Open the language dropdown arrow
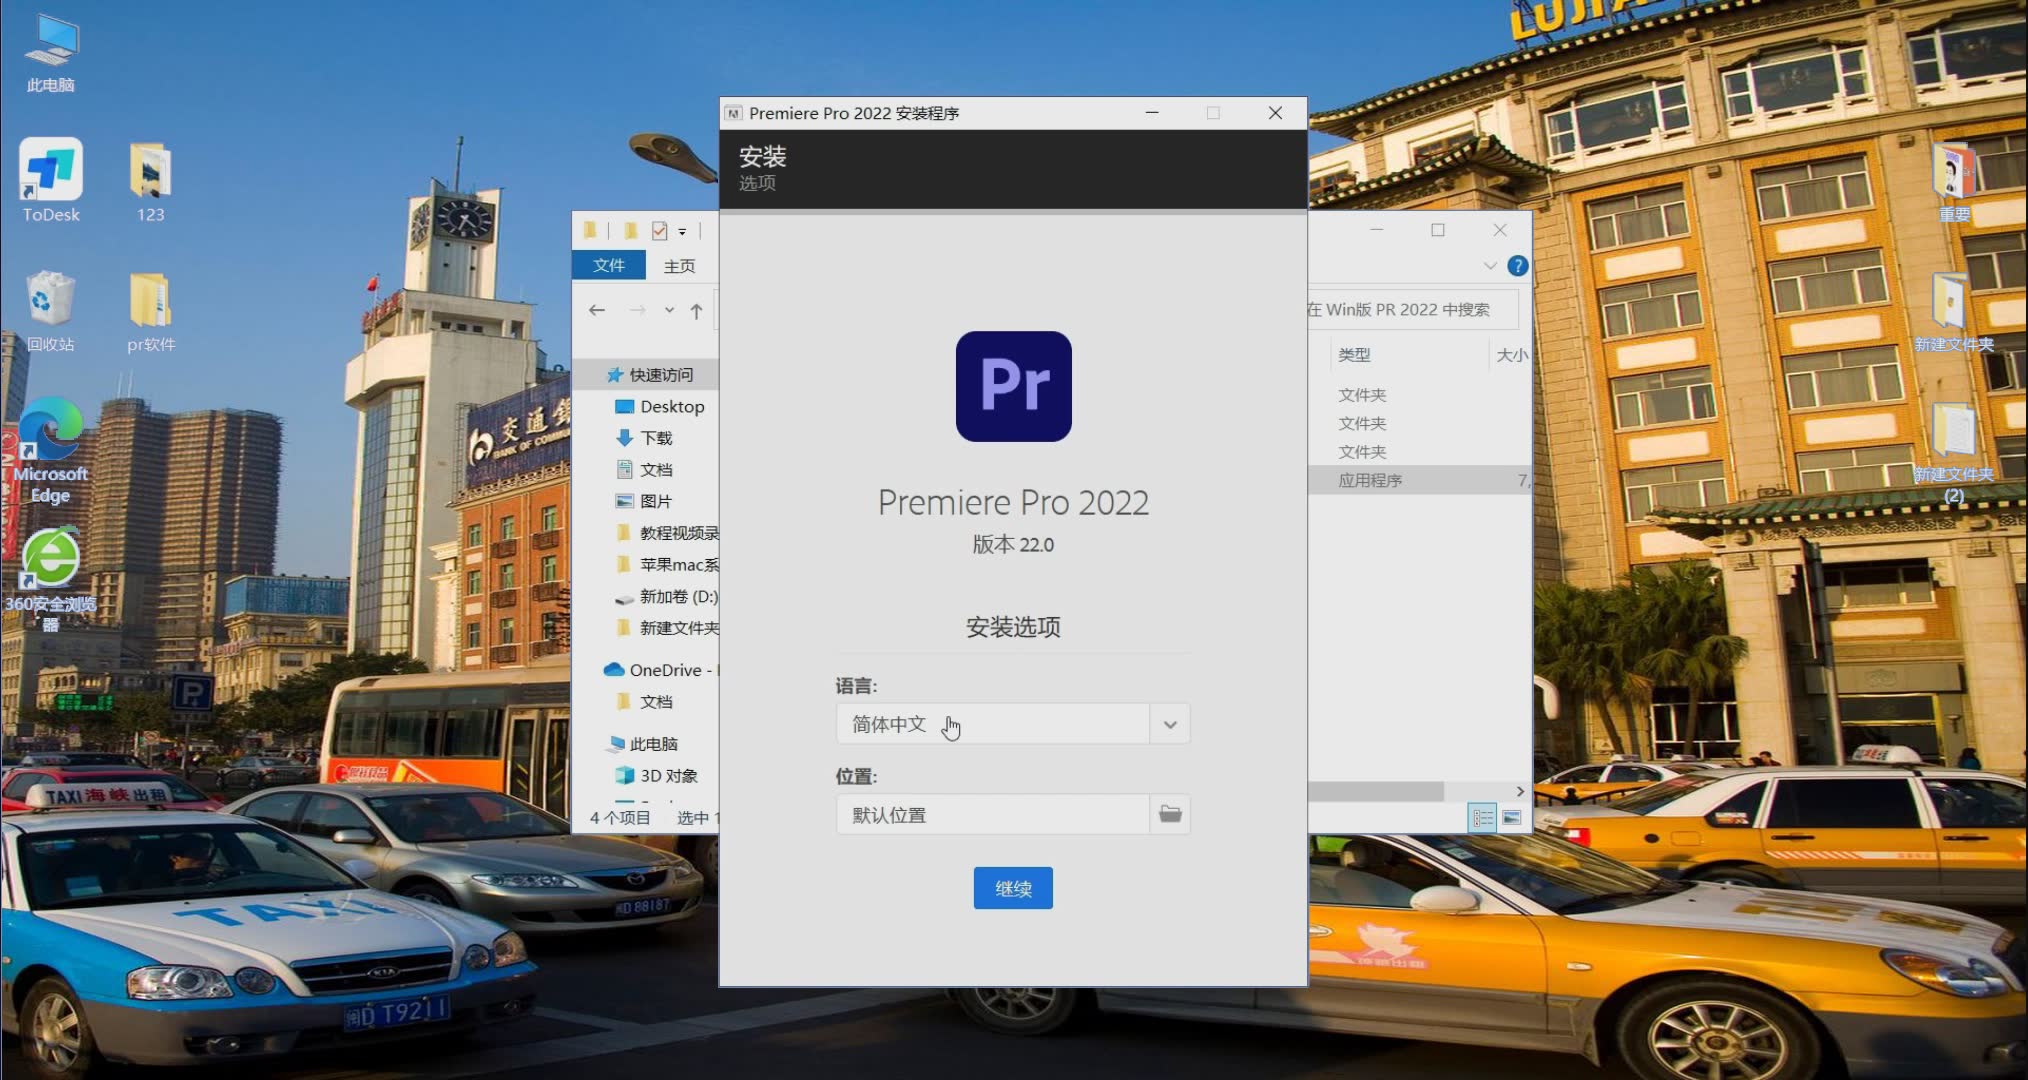The height and width of the screenshot is (1080, 2028). tap(1170, 724)
